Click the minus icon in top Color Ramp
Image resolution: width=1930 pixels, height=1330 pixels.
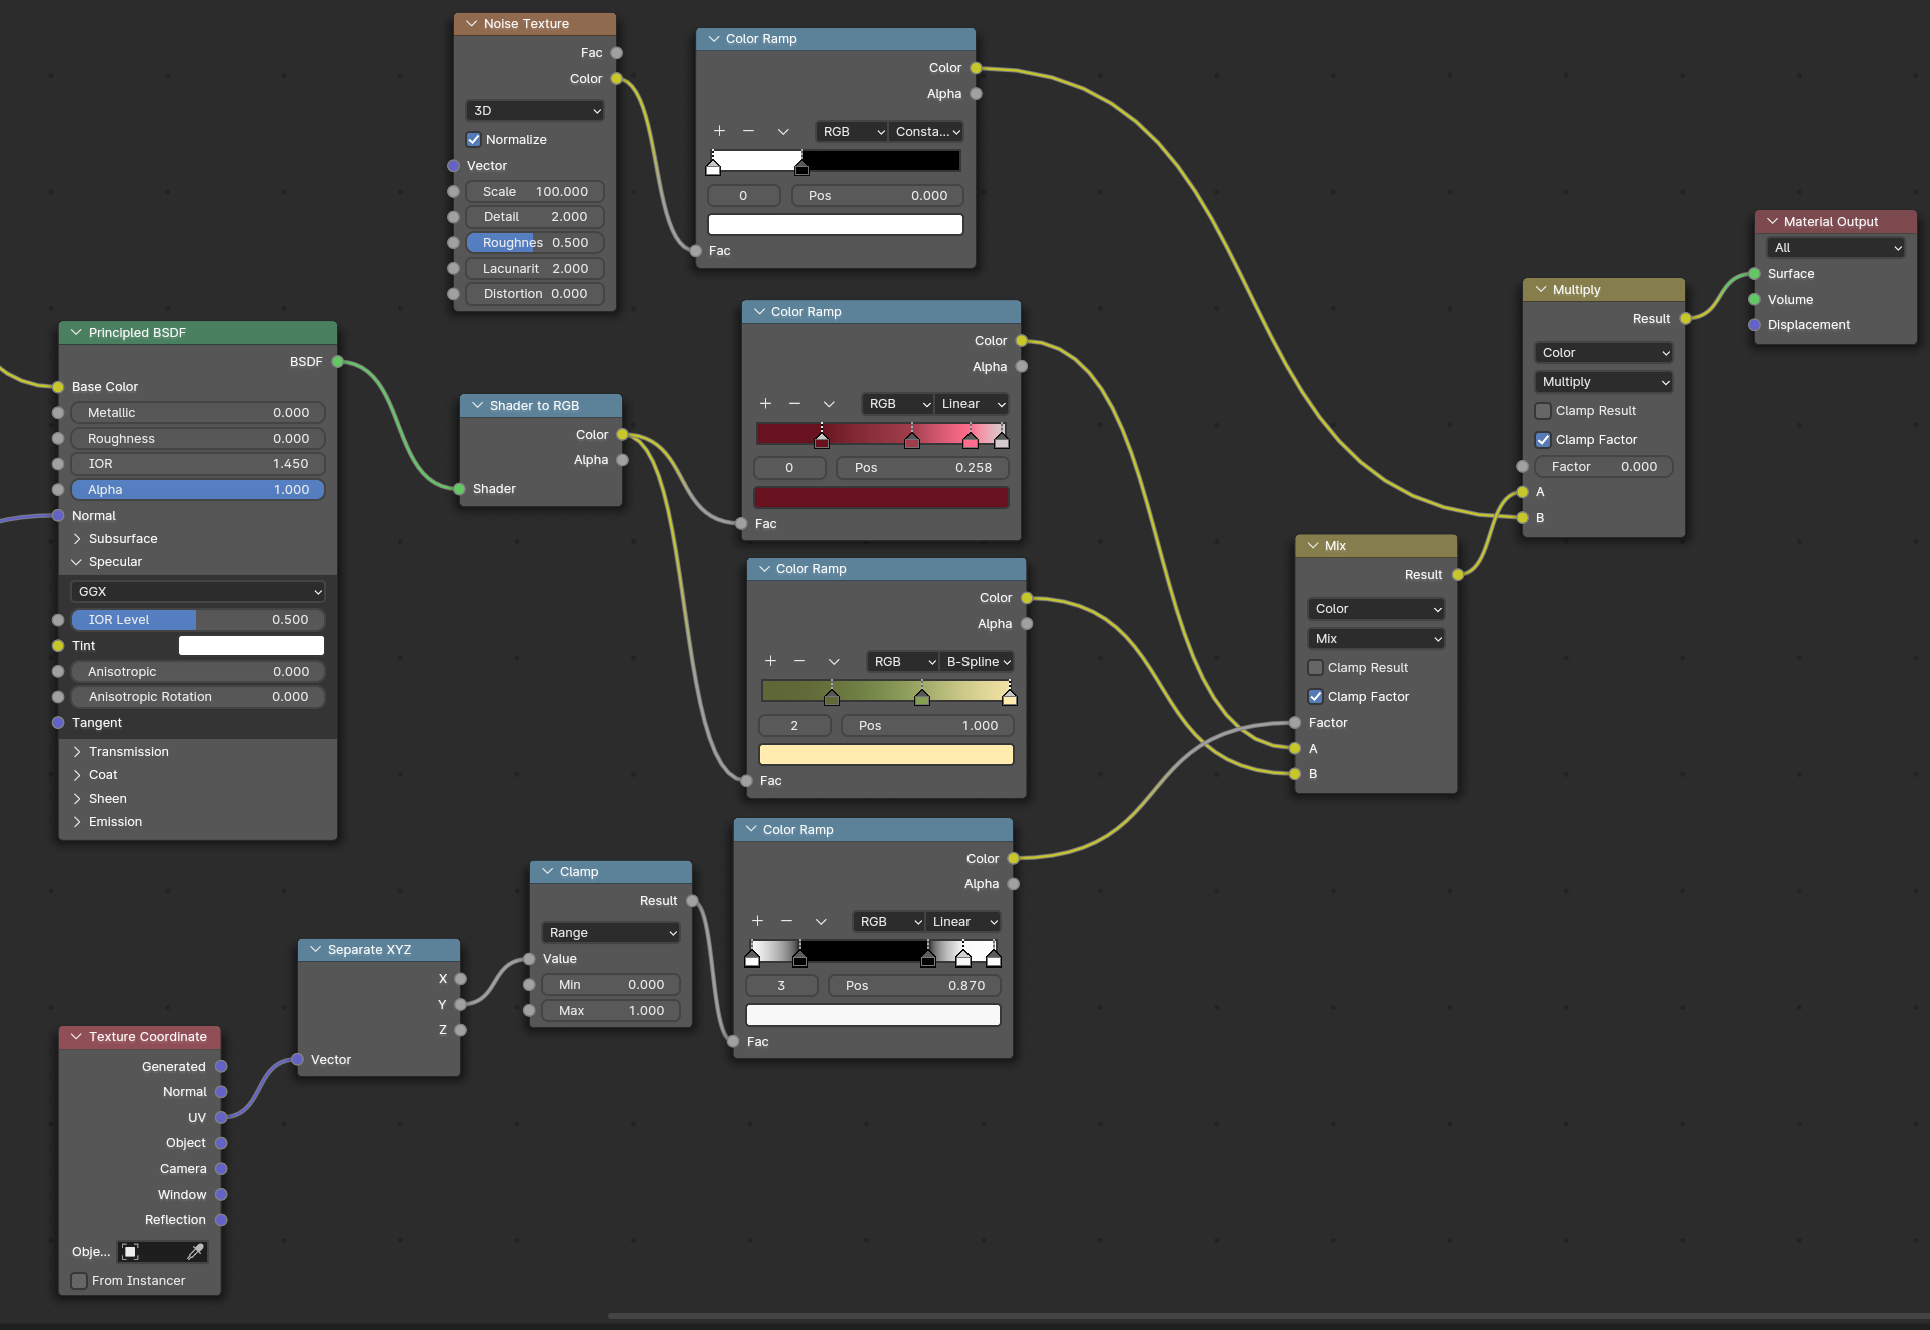(x=748, y=131)
